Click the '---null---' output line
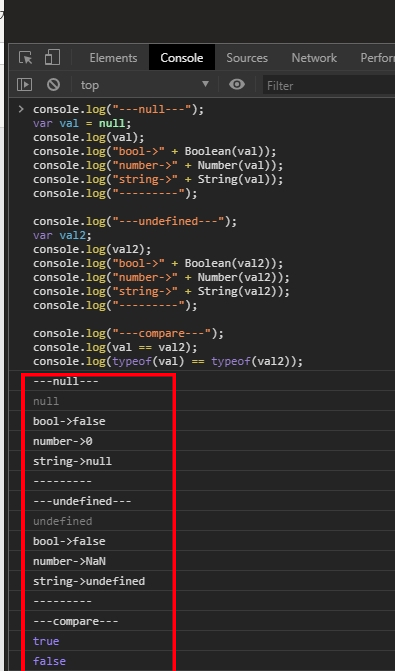Viewport: 395px width, 671px height. 65,381
